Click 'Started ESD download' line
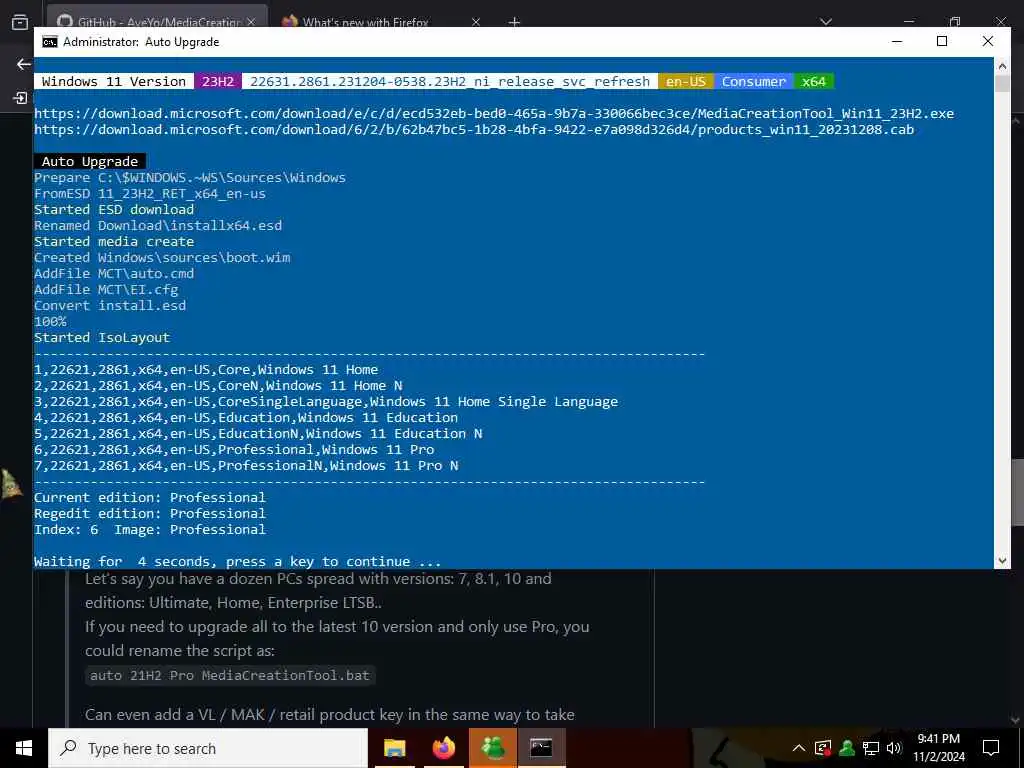Viewport: 1024px width, 768px height. click(x=114, y=210)
